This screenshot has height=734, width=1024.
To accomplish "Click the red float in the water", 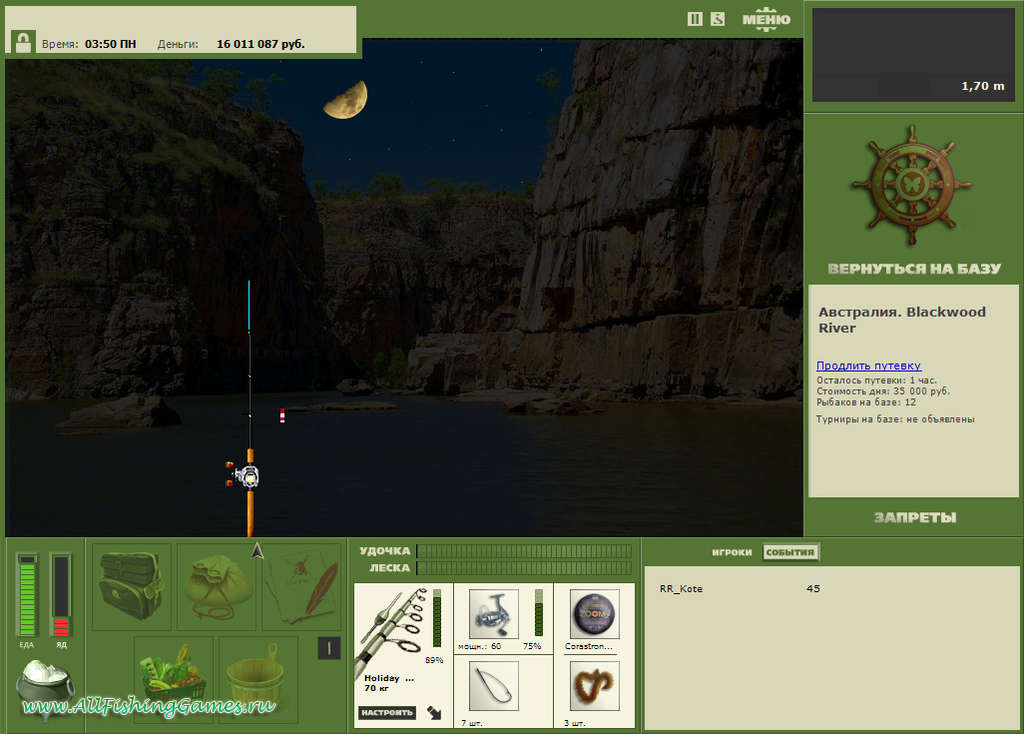I will point(282,415).
